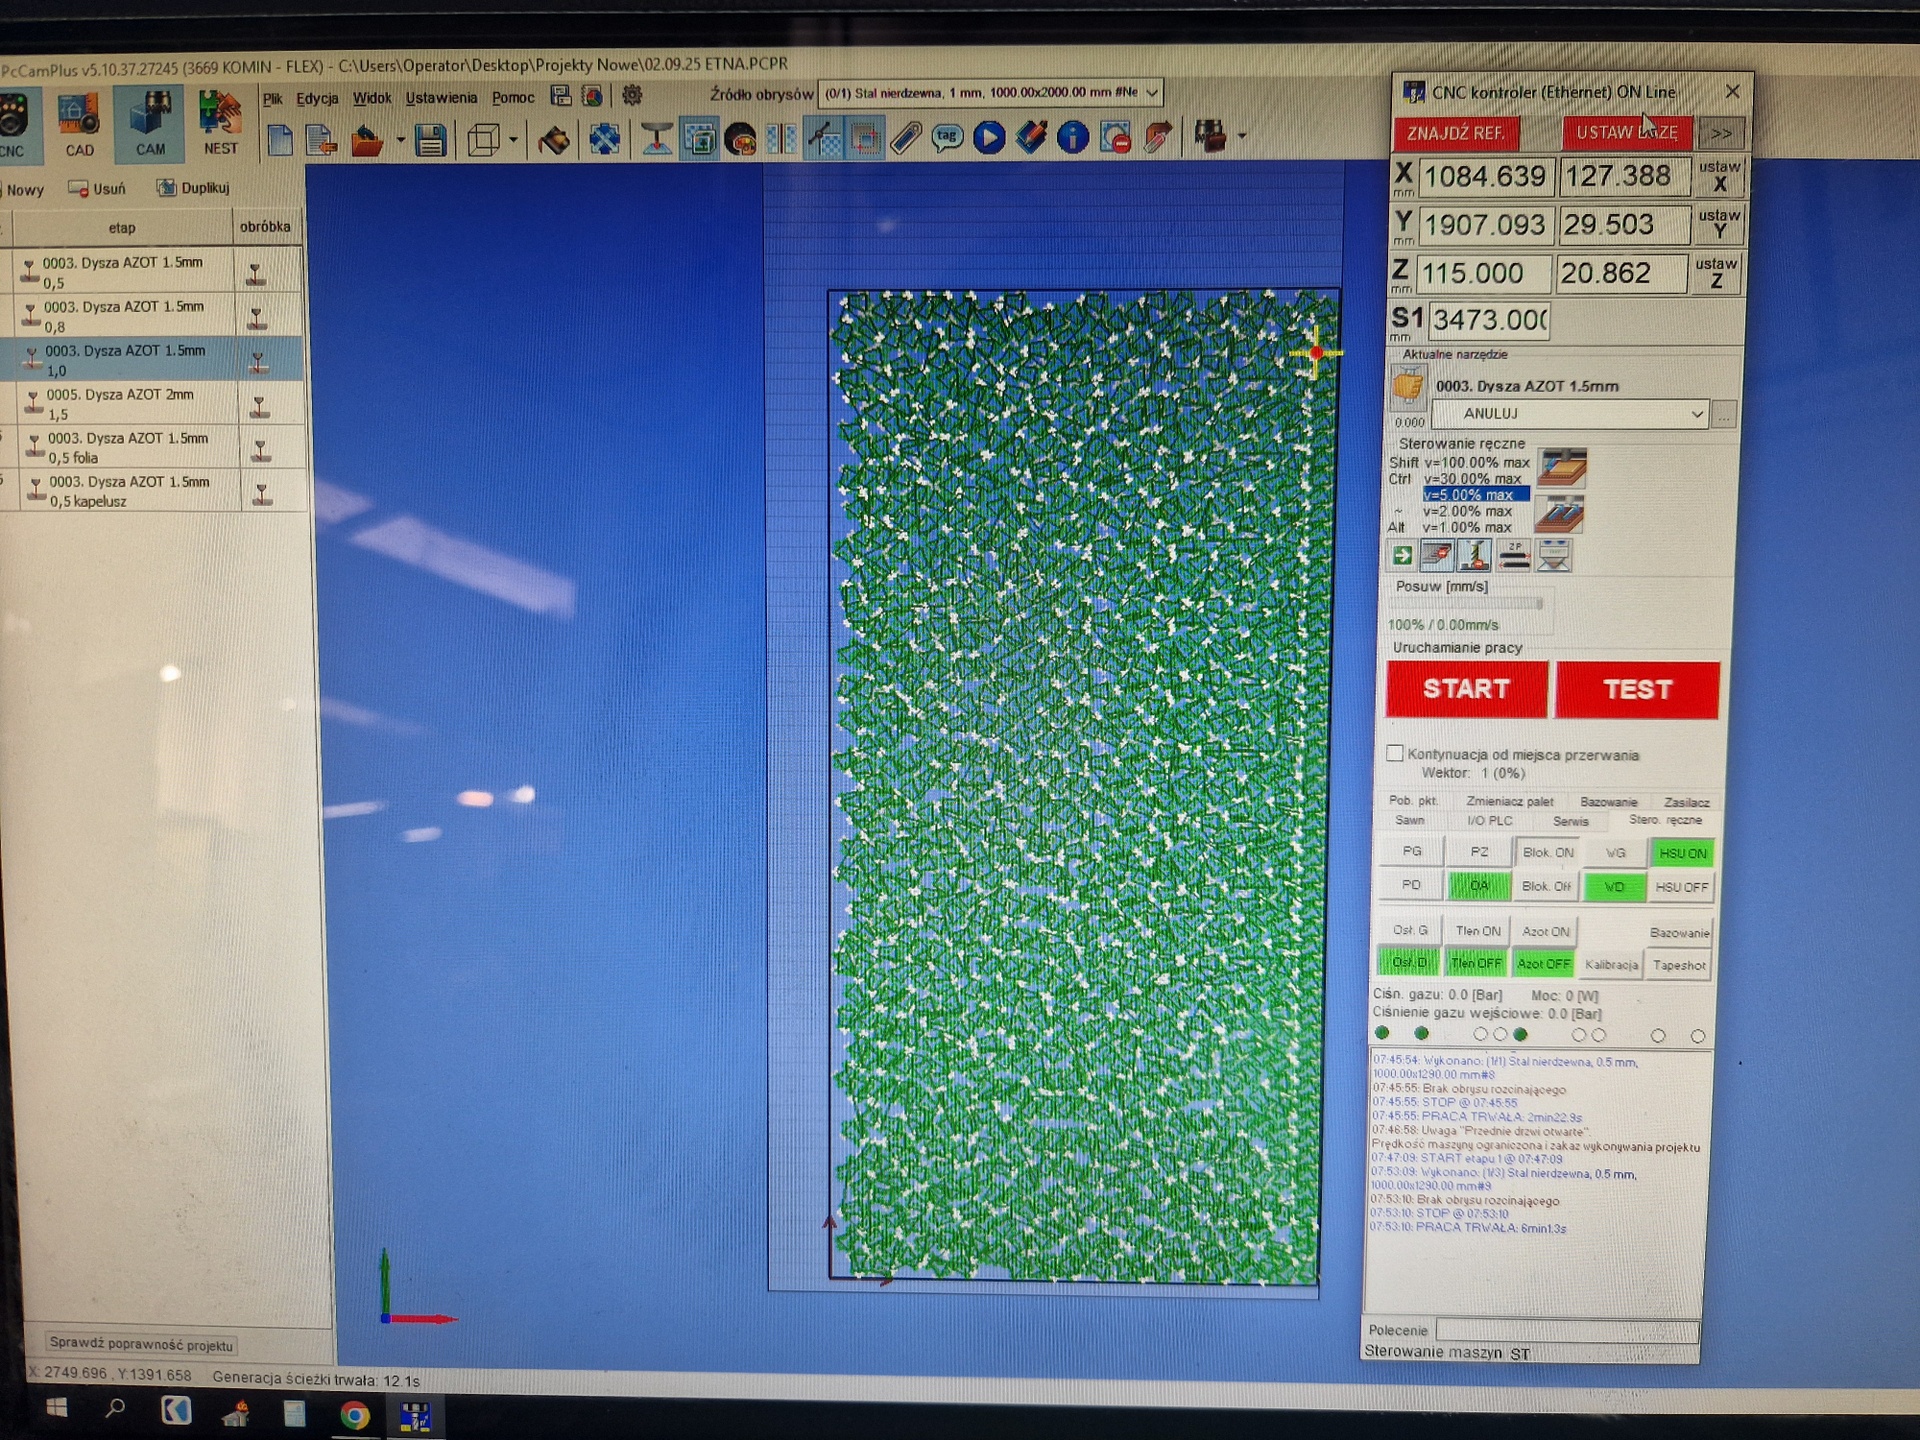Open the CAD module
The image size is (1920, 1440).
point(79,126)
